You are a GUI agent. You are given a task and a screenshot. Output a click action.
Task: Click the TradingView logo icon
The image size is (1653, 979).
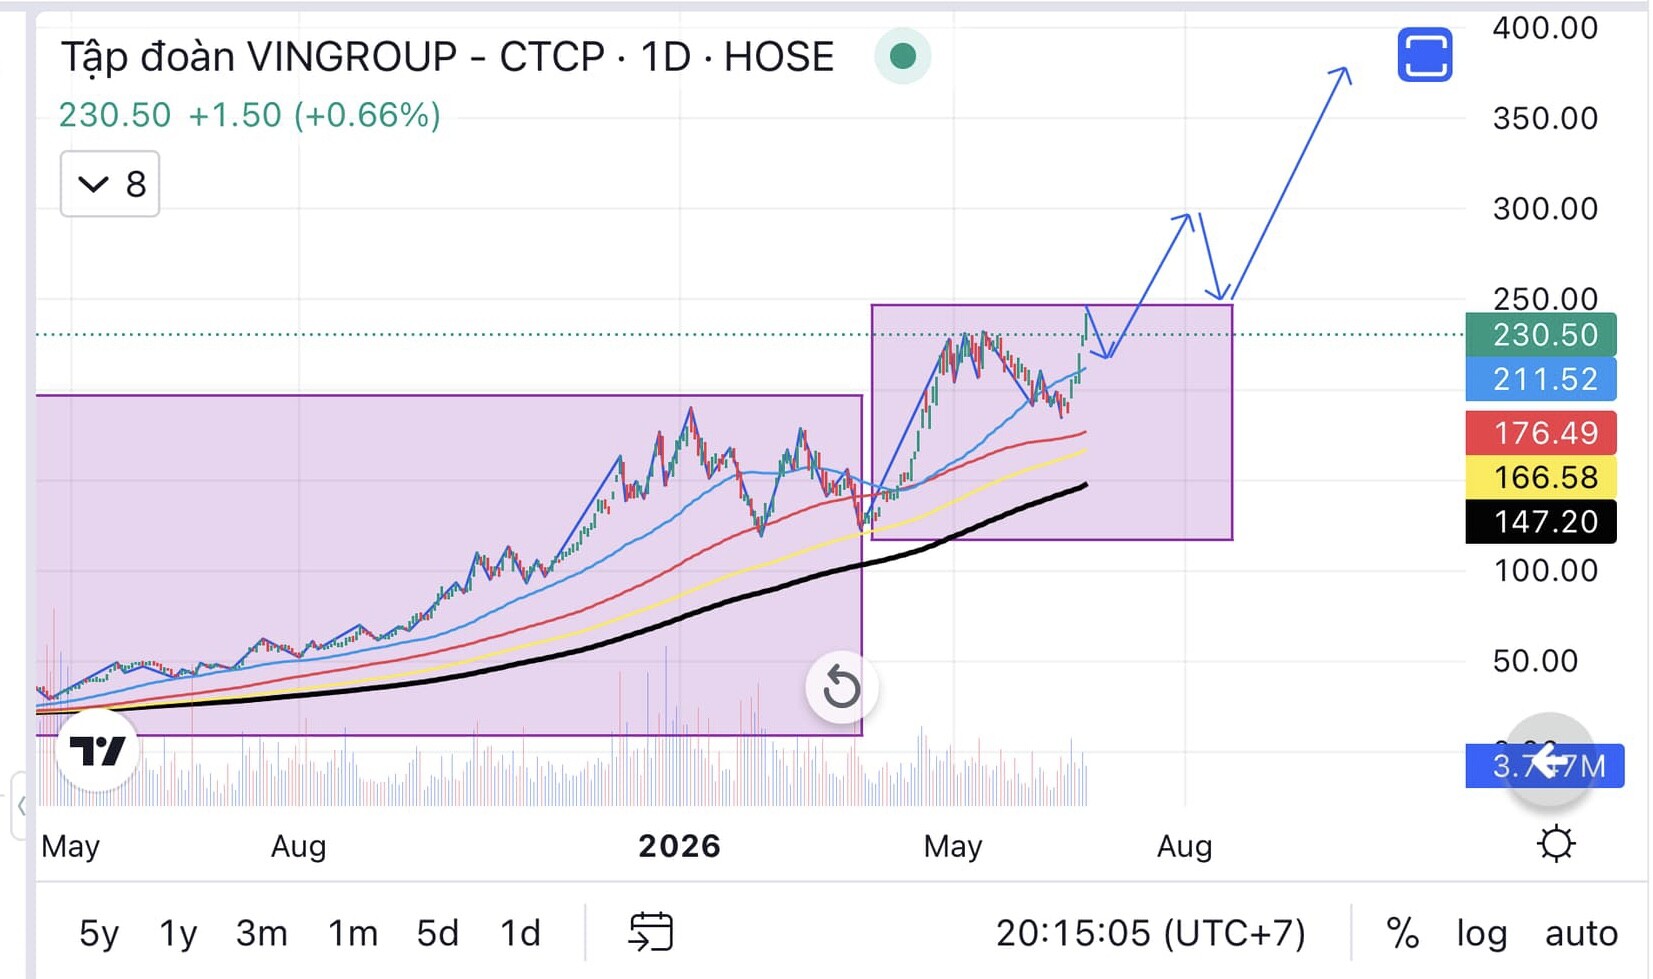(x=97, y=750)
